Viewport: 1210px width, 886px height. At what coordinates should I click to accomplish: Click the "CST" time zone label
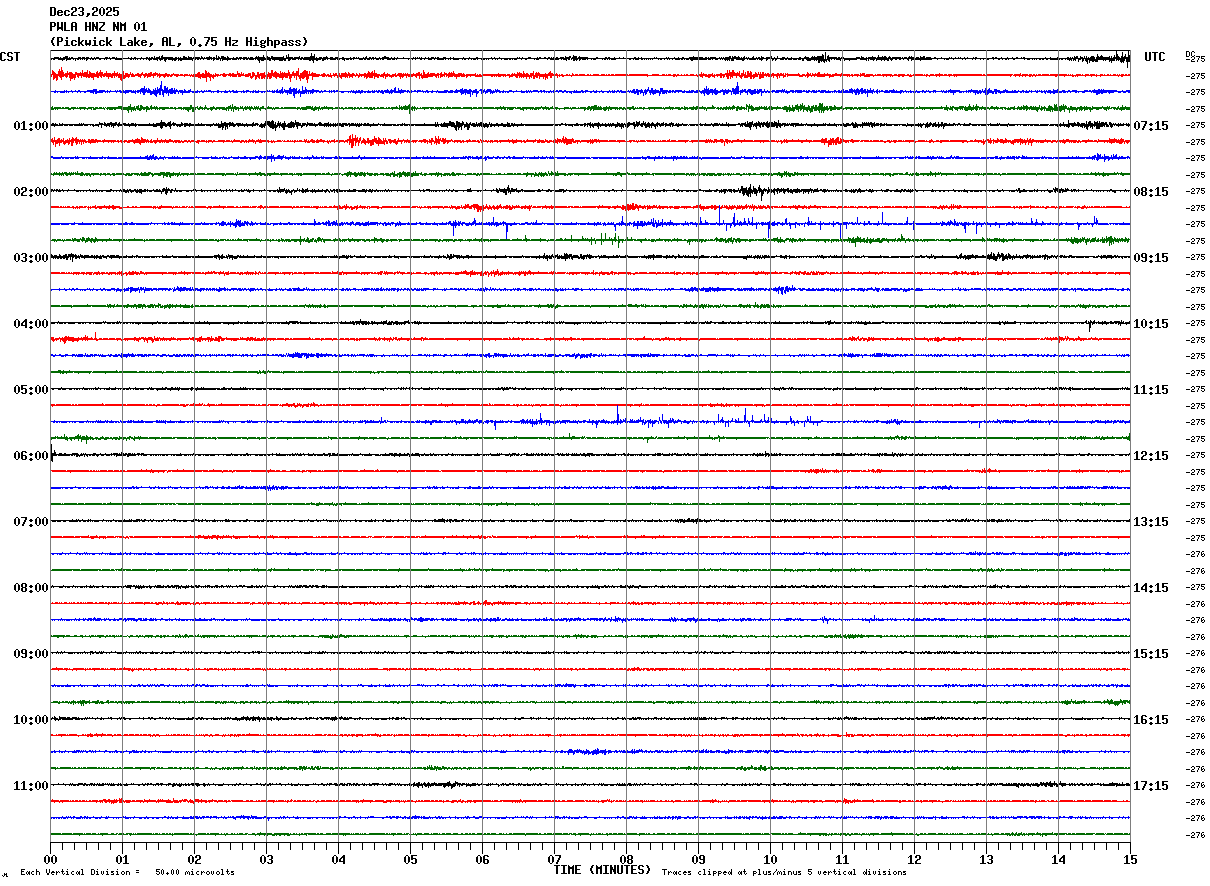[x=10, y=57]
